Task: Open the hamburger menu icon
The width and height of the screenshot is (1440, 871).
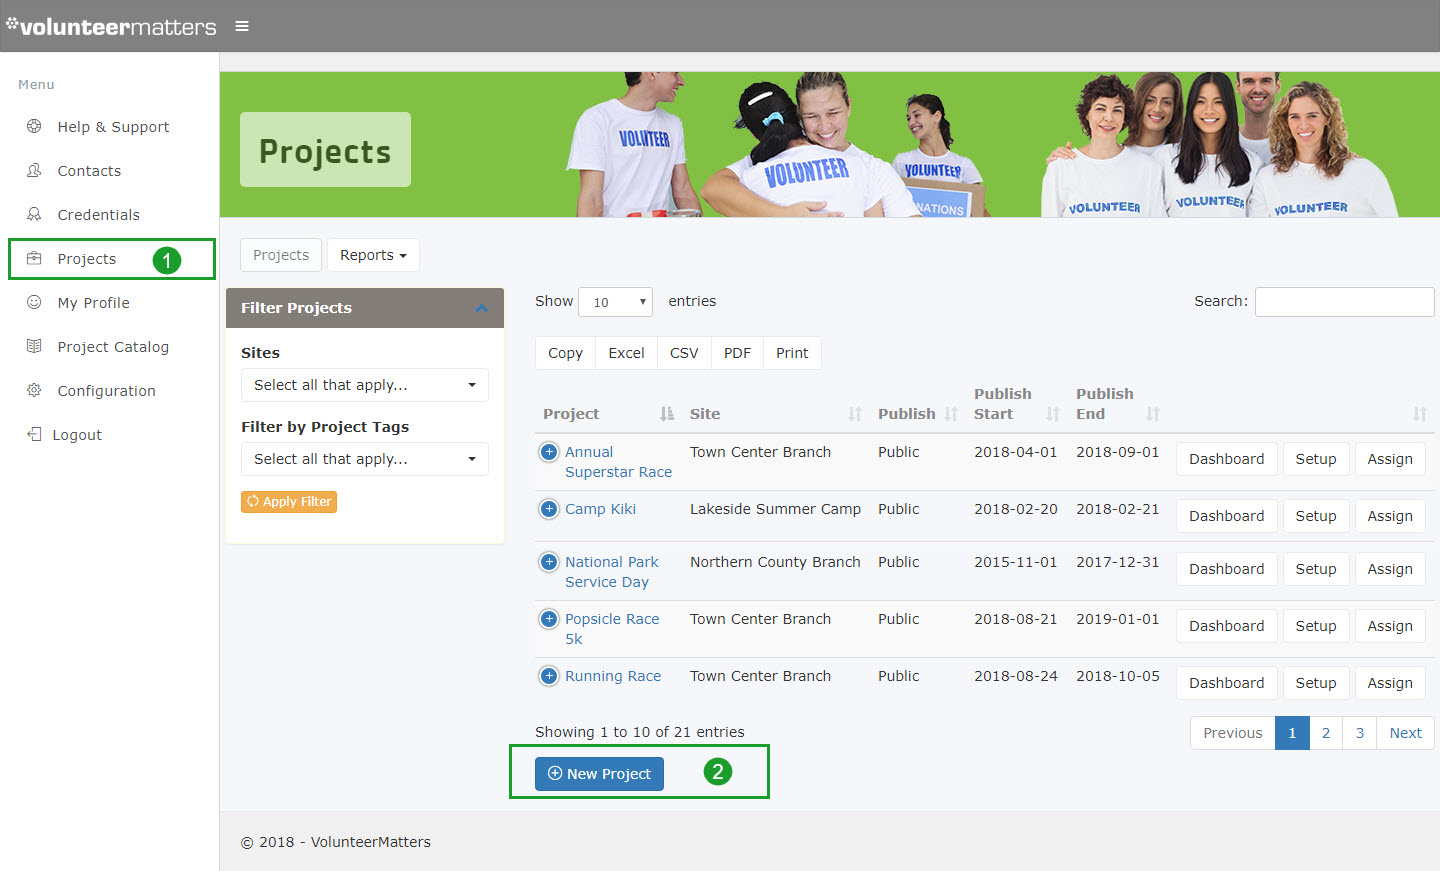Action: click(241, 26)
